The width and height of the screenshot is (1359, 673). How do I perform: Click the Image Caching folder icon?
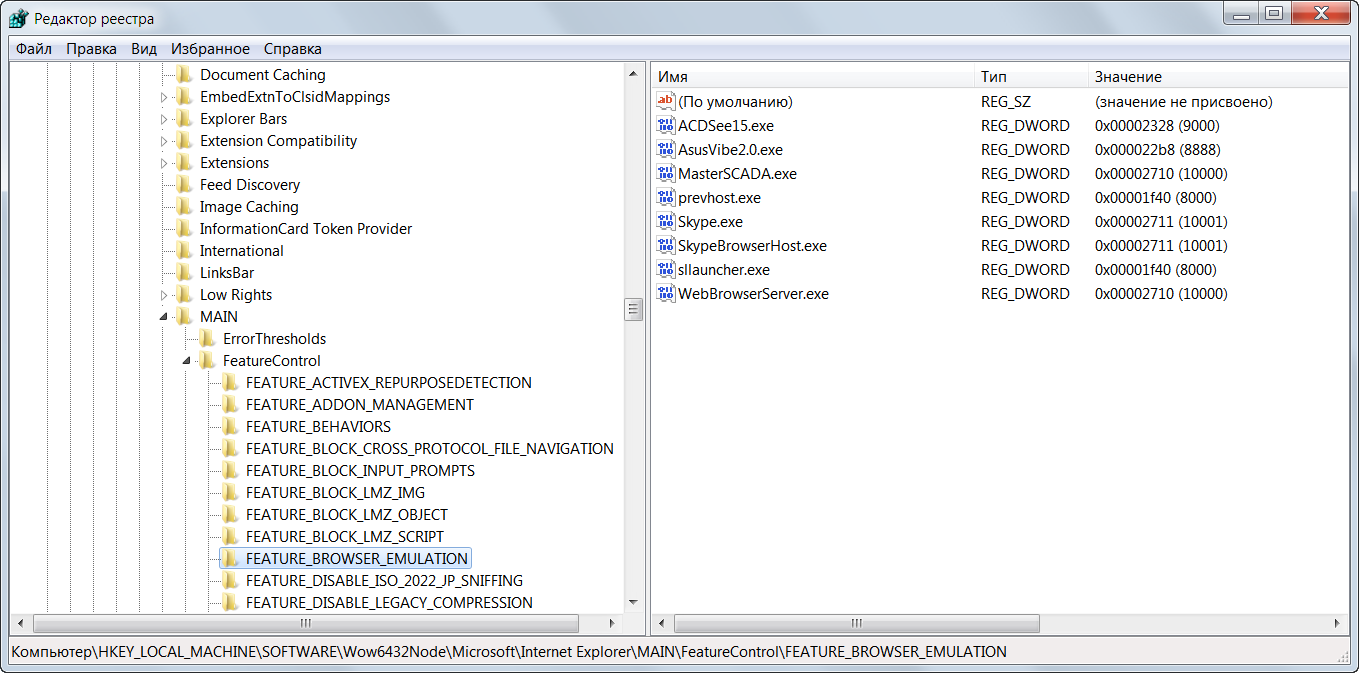184,206
